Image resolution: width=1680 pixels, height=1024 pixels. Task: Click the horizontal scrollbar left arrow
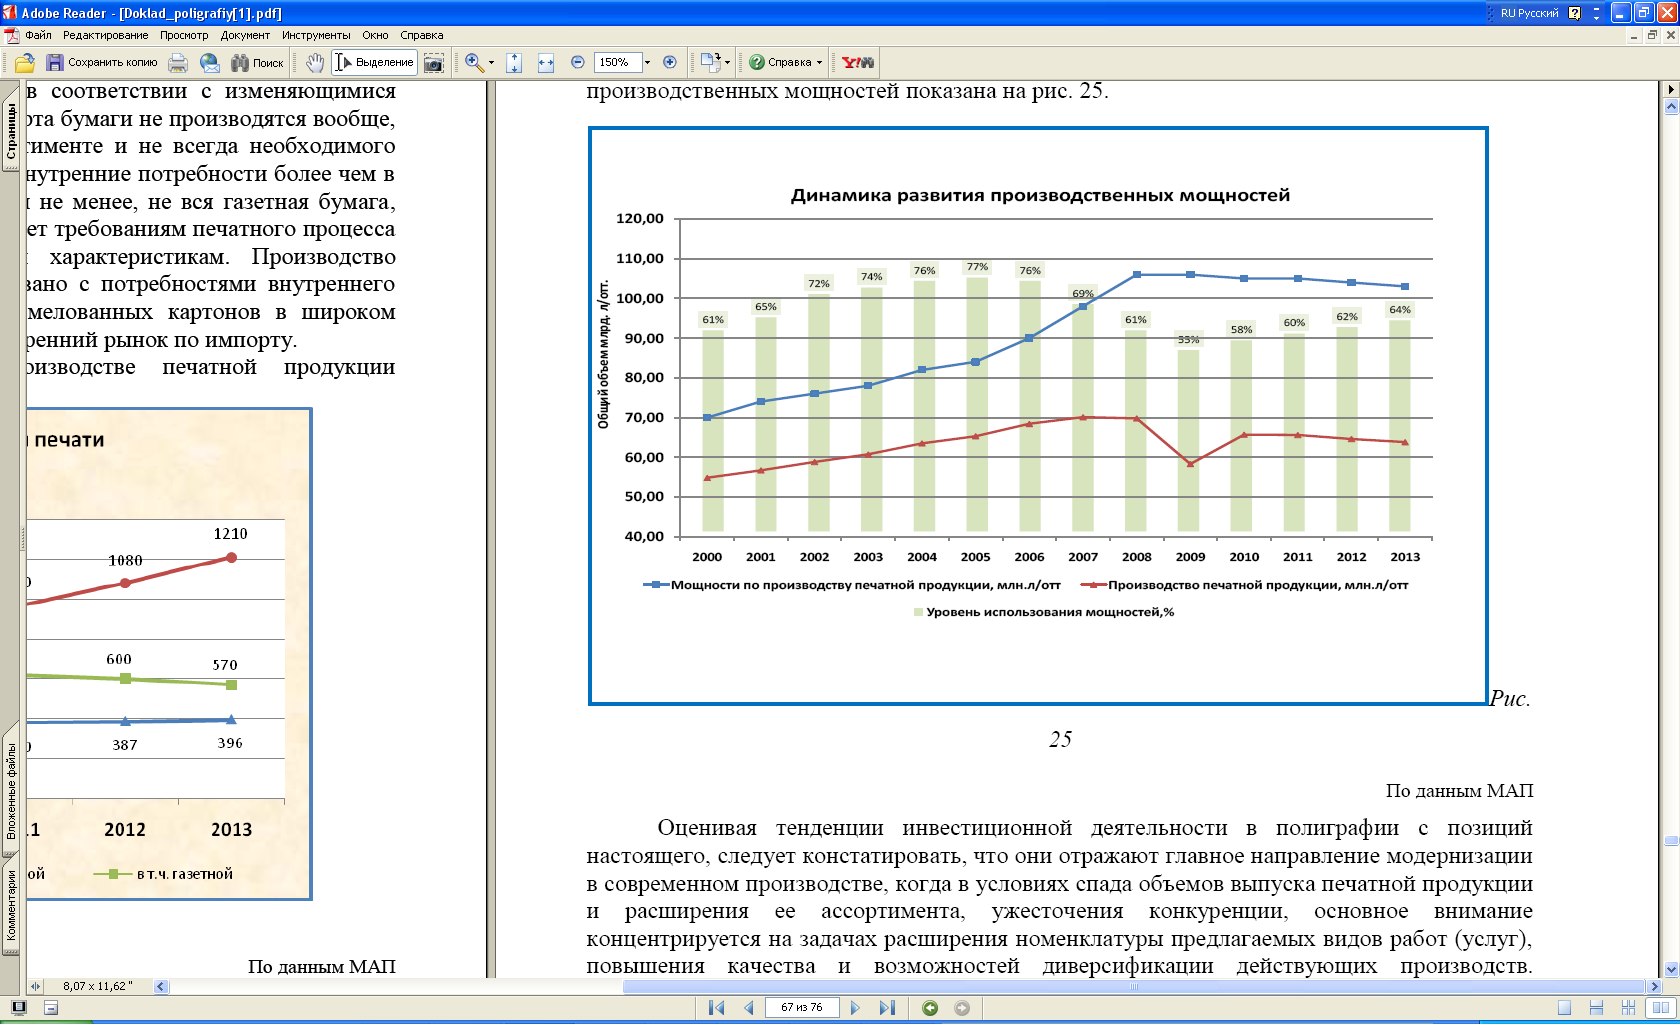(161, 986)
